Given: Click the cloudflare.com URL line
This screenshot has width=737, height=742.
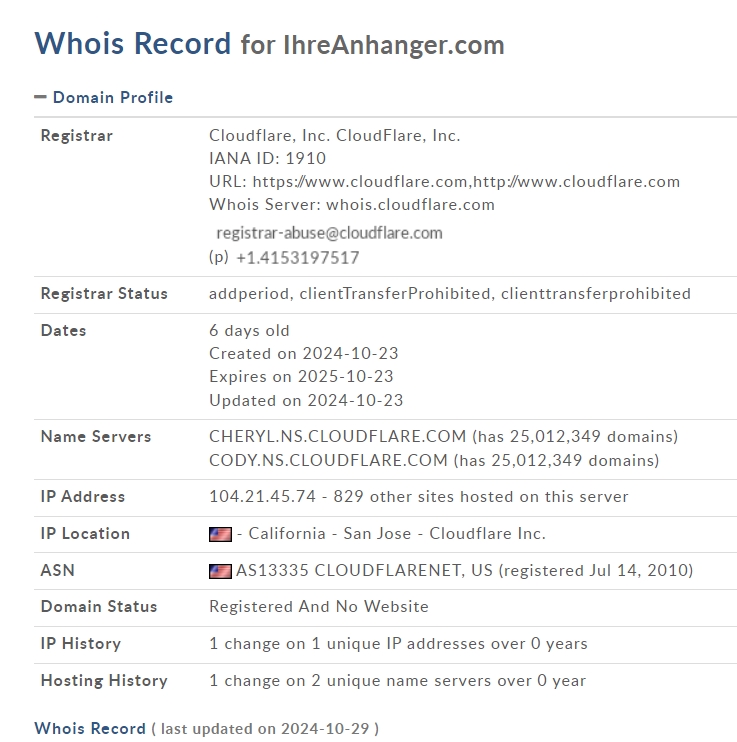Looking at the screenshot, I should [444, 182].
